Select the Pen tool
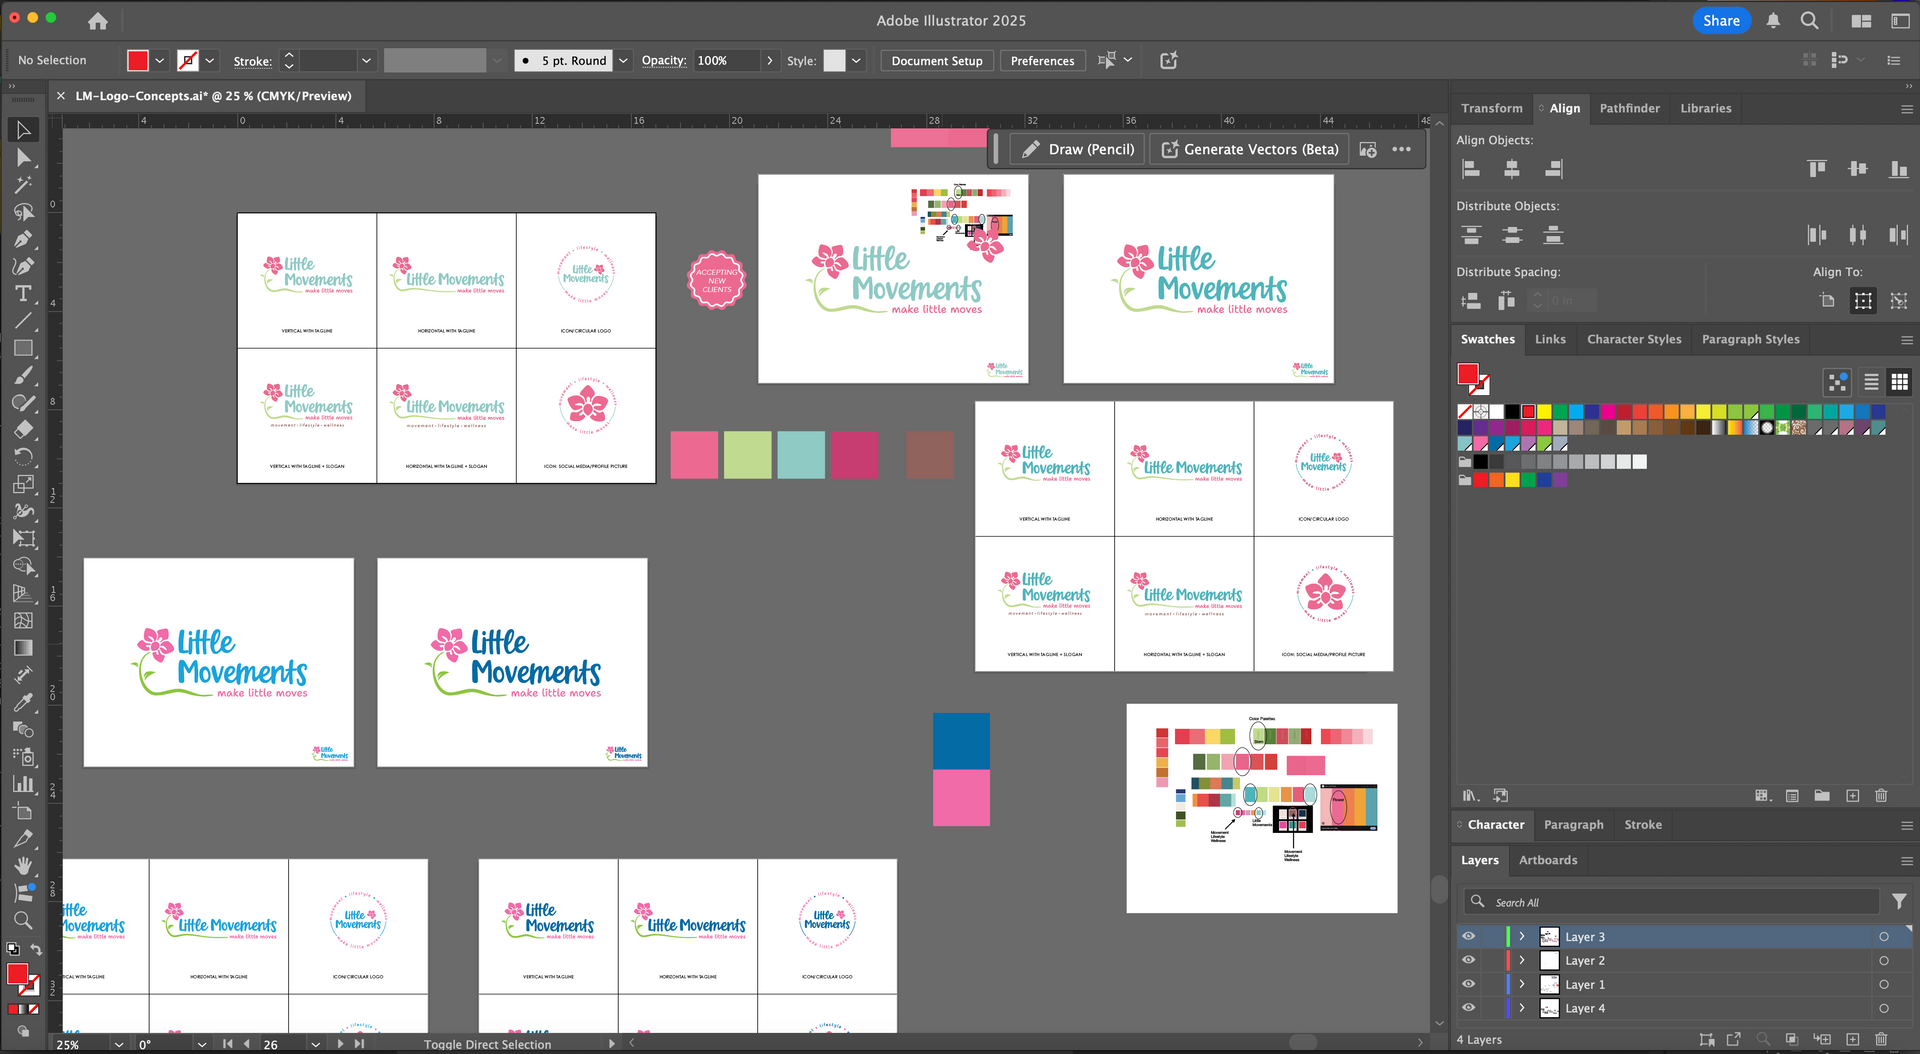 23,239
